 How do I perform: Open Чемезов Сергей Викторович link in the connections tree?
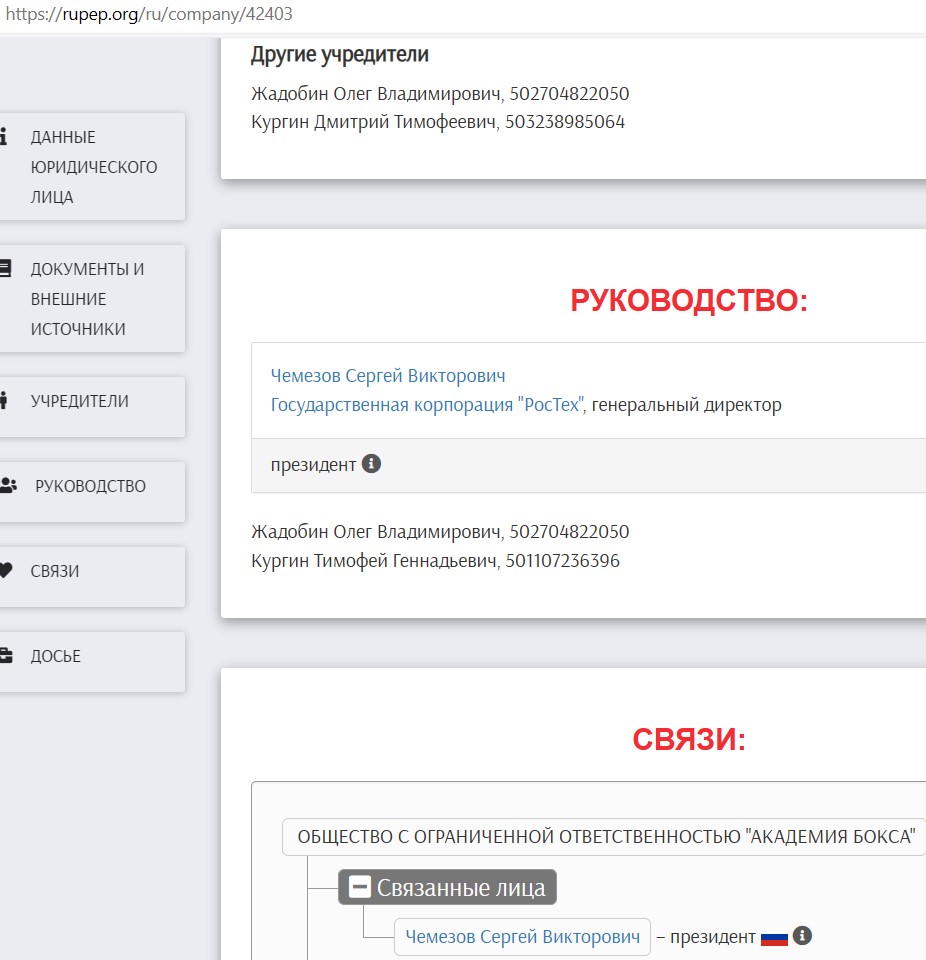point(522,937)
